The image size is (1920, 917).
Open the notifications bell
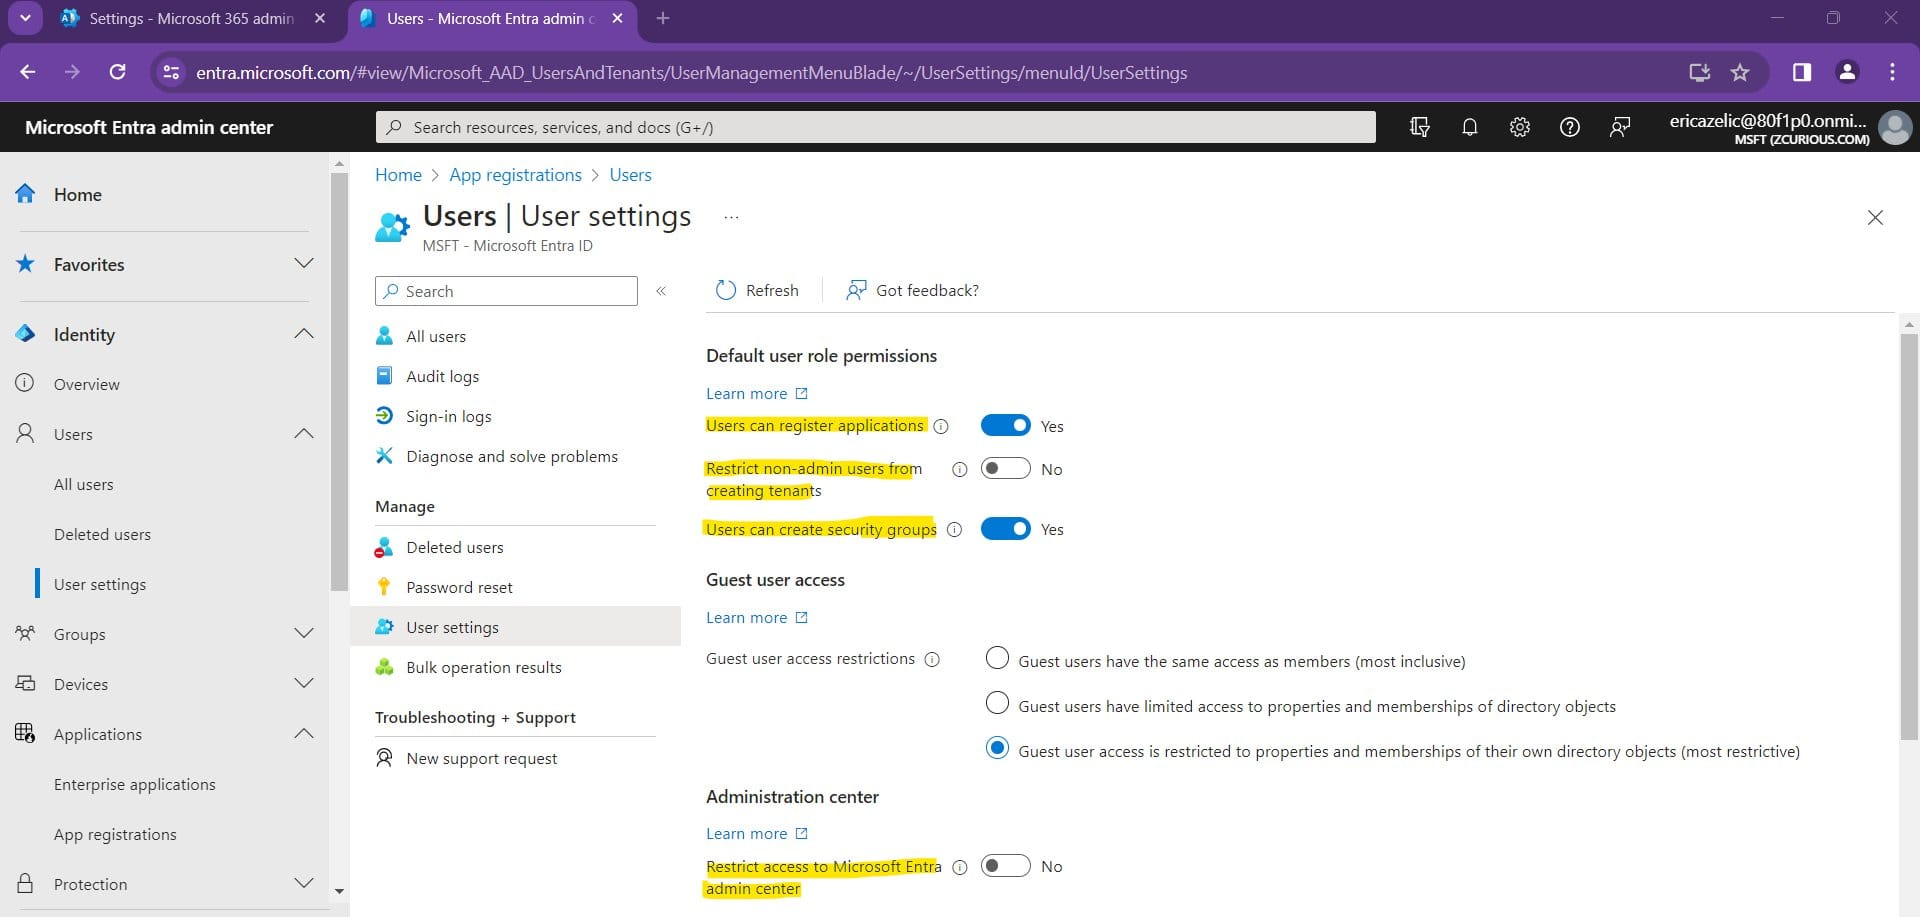[1469, 127]
